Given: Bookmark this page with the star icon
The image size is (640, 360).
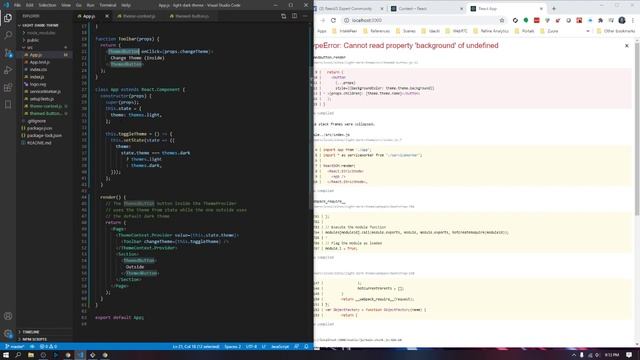Looking at the screenshot, I should [502, 20].
